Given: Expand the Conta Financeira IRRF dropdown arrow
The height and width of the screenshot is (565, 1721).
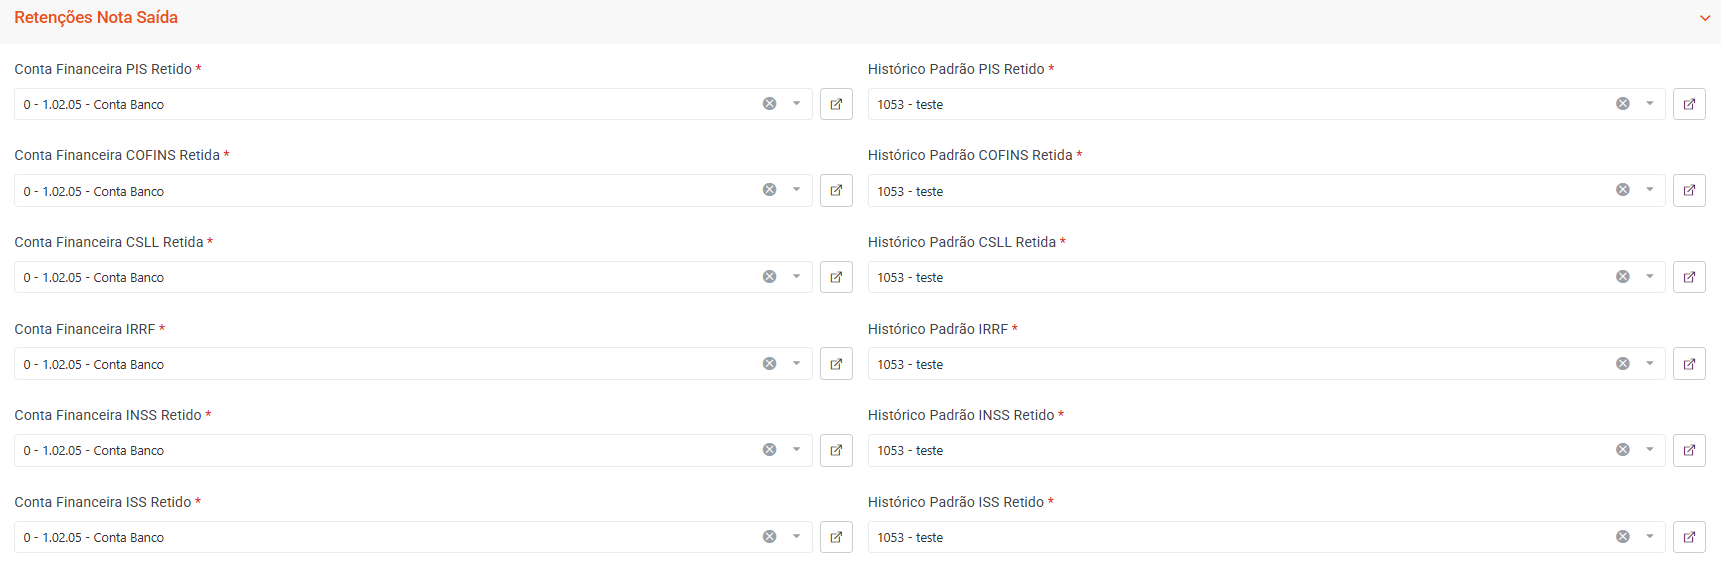Looking at the screenshot, I should coord(797,364).
